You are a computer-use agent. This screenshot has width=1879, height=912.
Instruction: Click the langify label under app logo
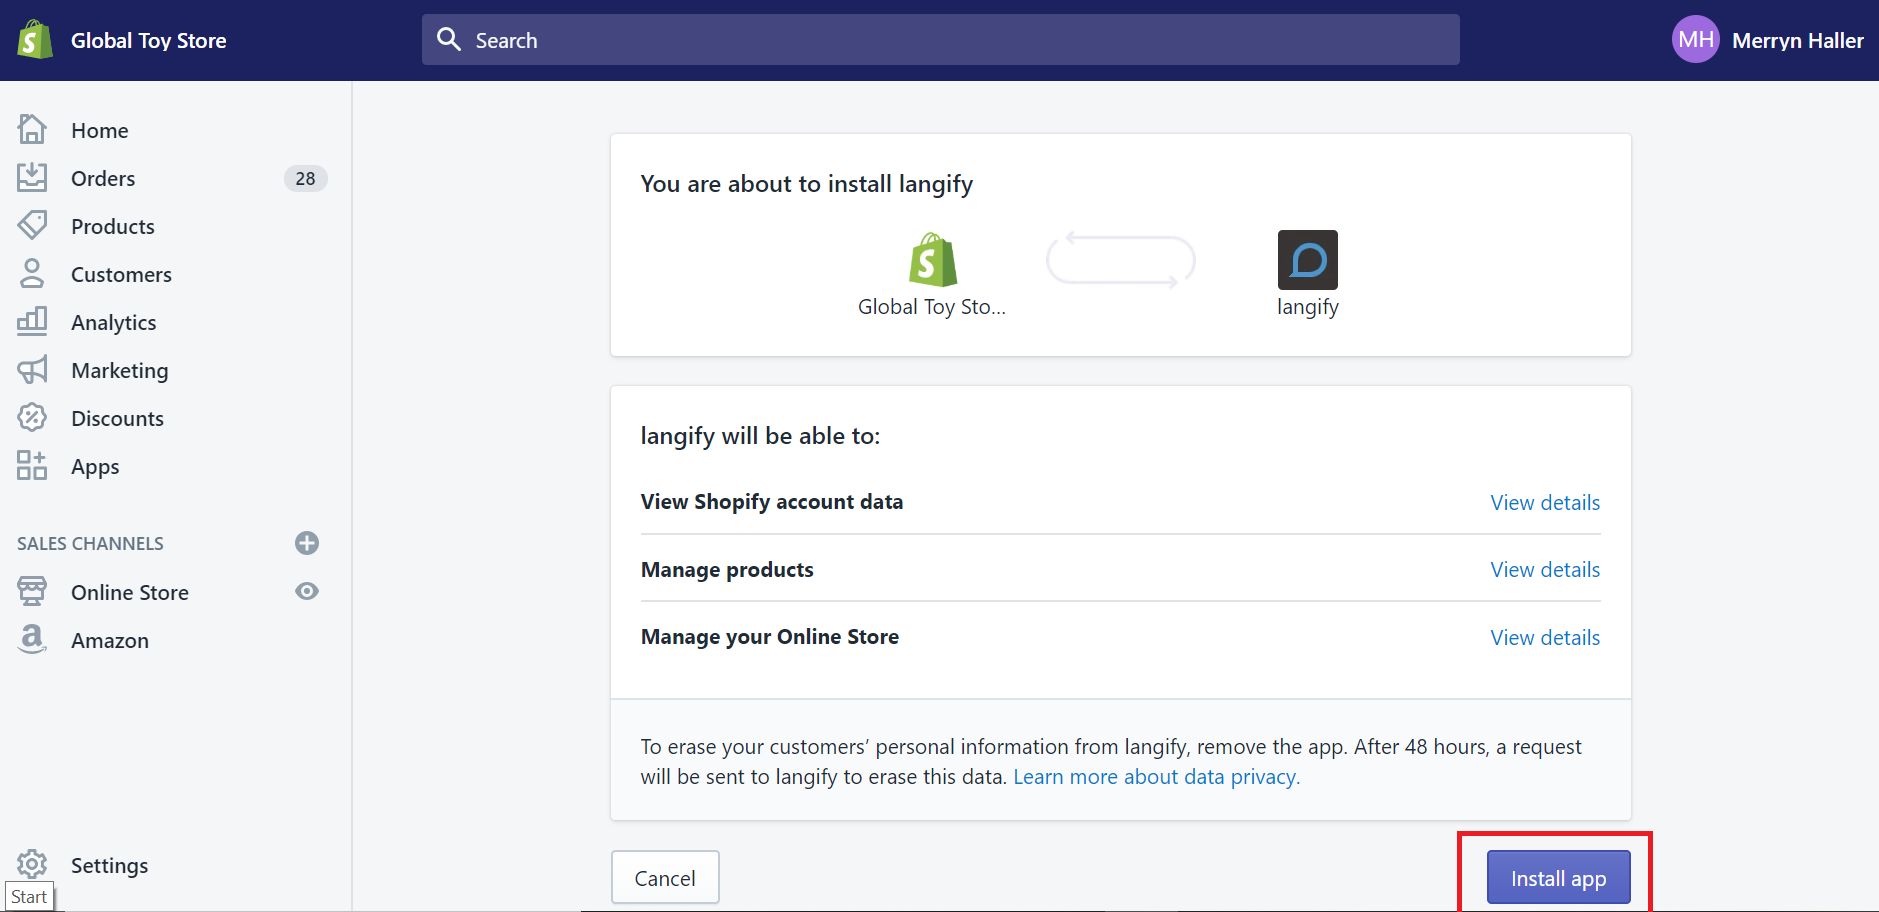(x=1307, y=307)
